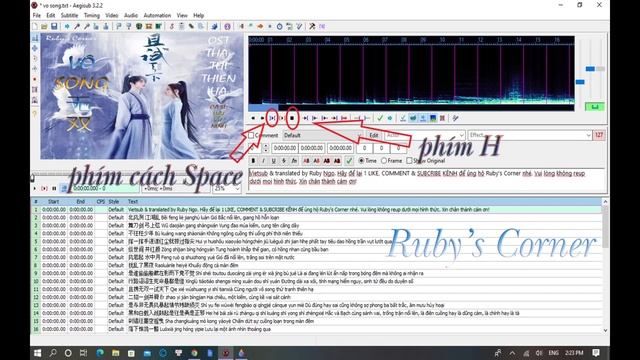Open the taskbar search magnifier icon
The height and width of the screenshot is (360, 640).
coord(53,353)
